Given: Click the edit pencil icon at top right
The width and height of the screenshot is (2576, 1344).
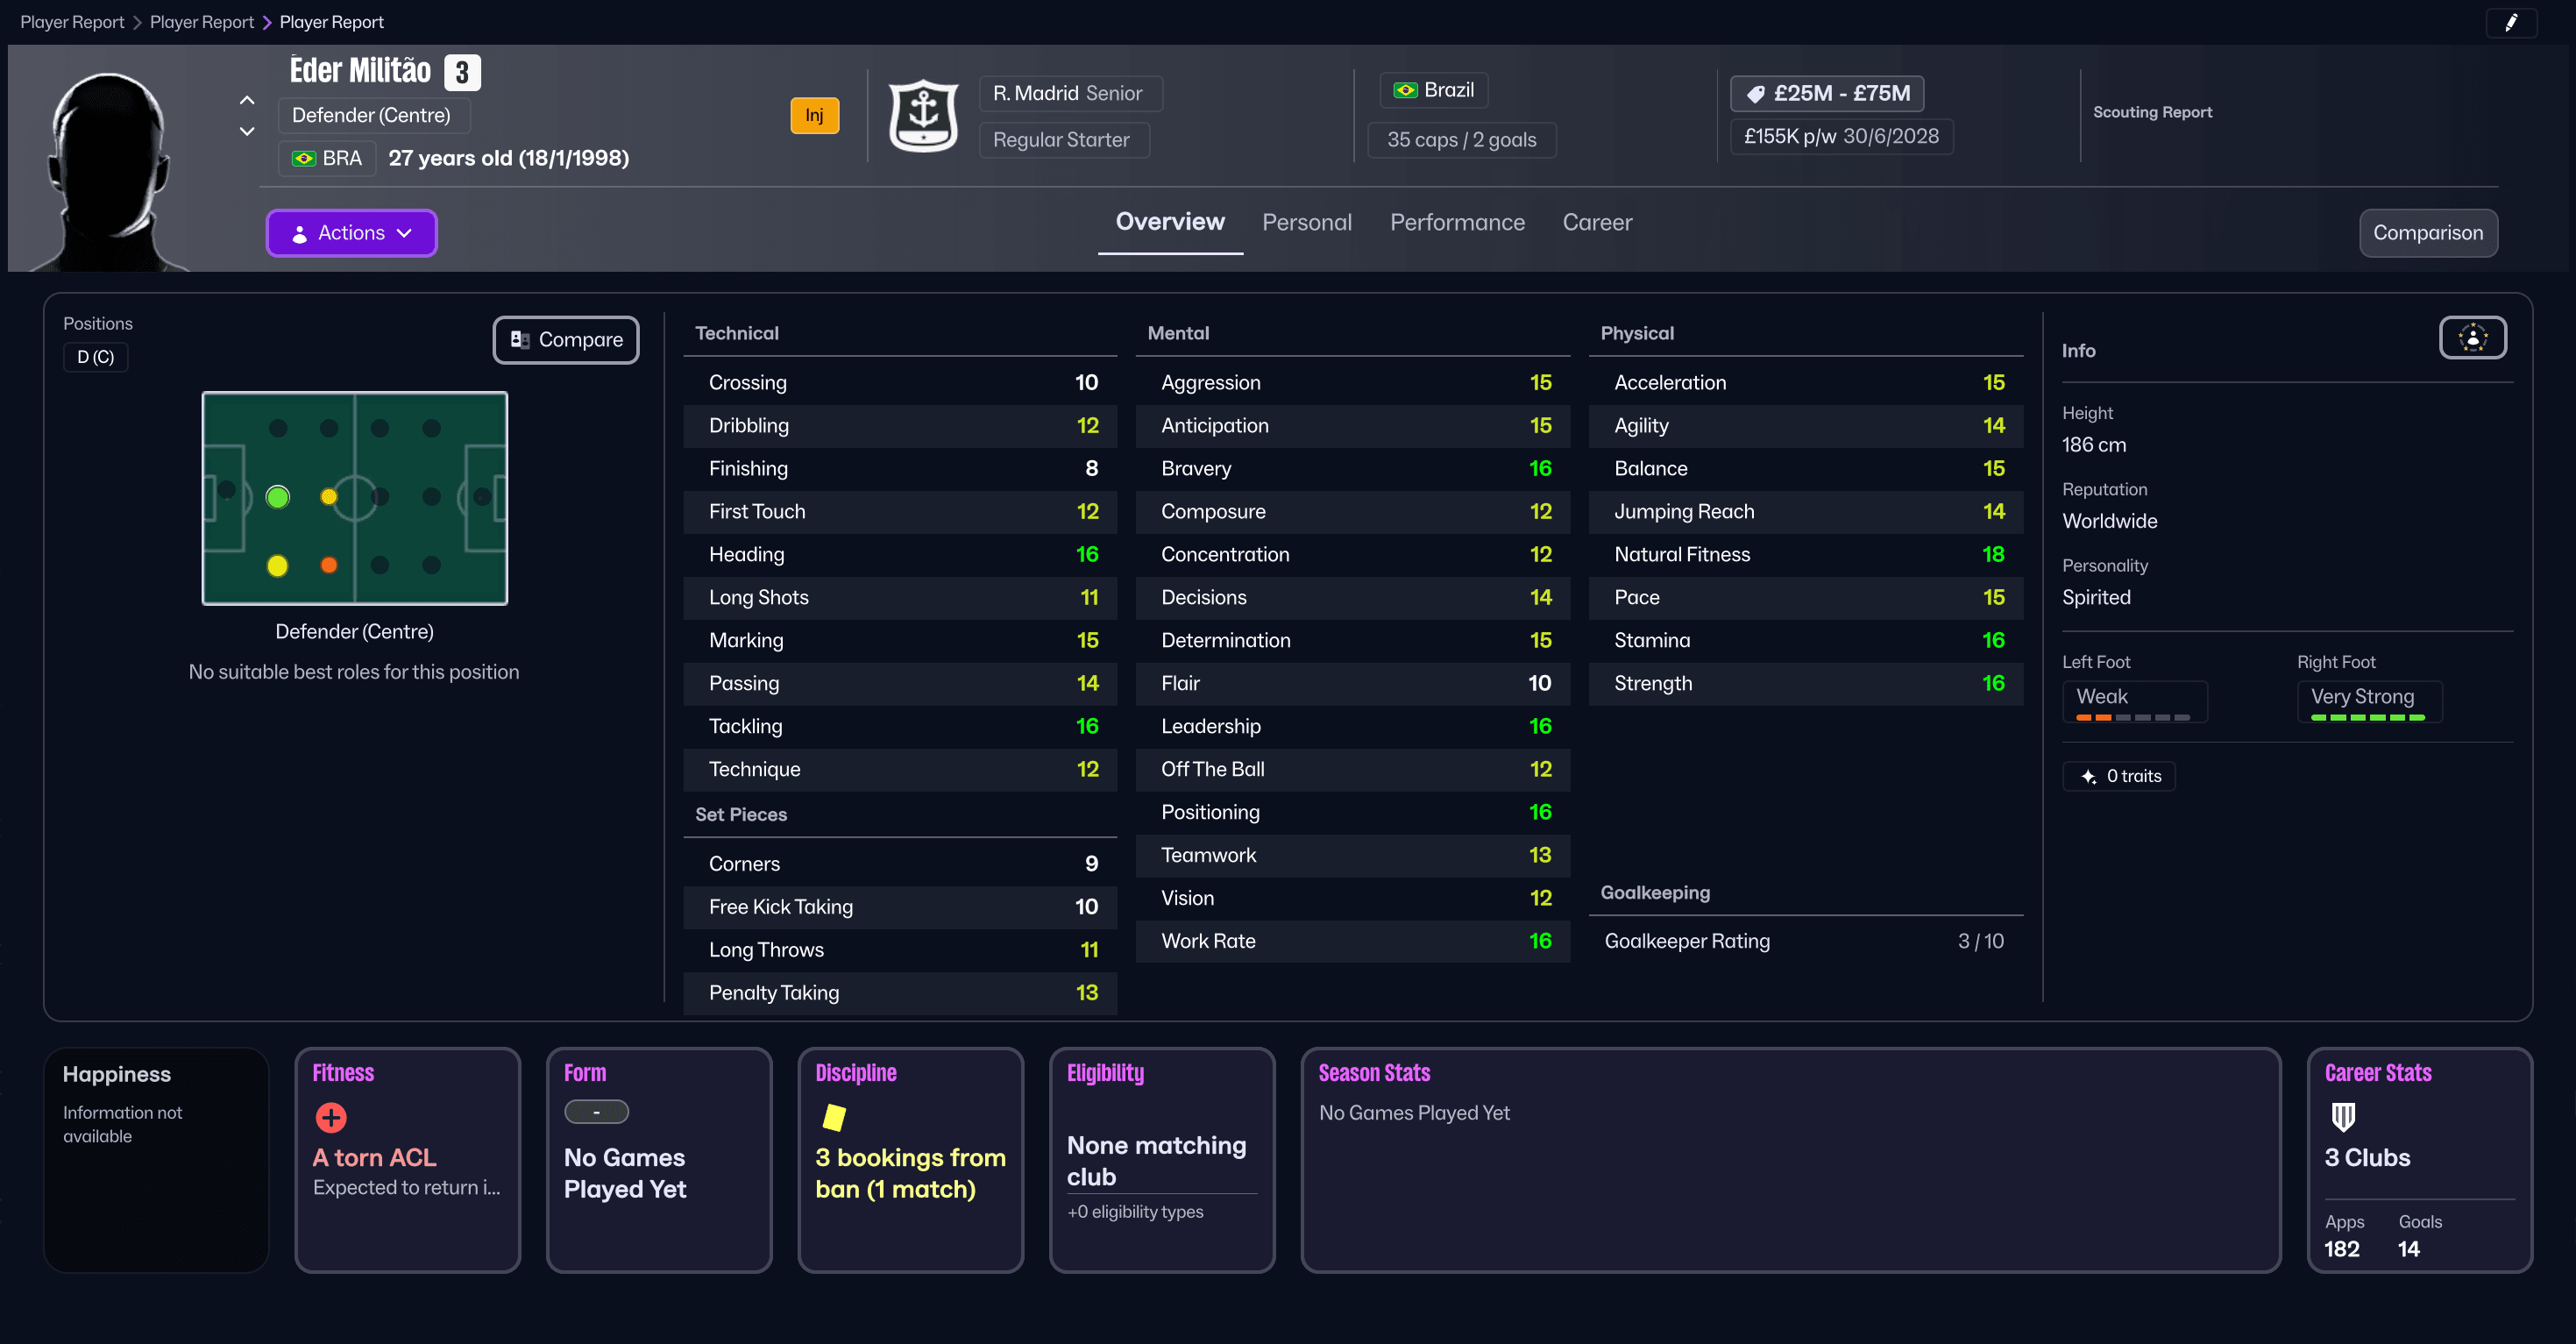Looking at the screenshot, I should click(x=2513, y=22).
